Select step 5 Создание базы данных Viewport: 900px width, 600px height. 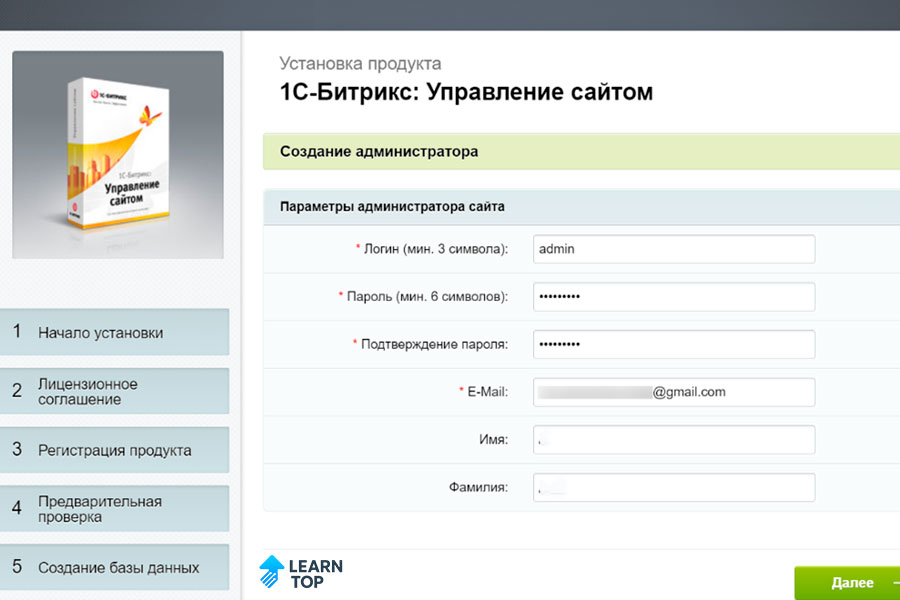[114, 567]
